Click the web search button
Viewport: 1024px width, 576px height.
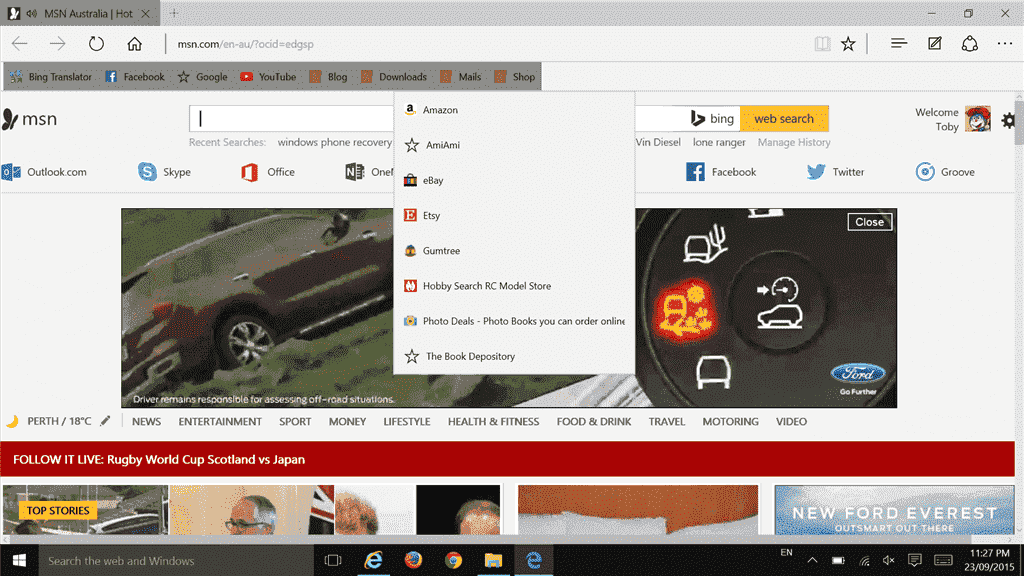click(x=784, y=119)
